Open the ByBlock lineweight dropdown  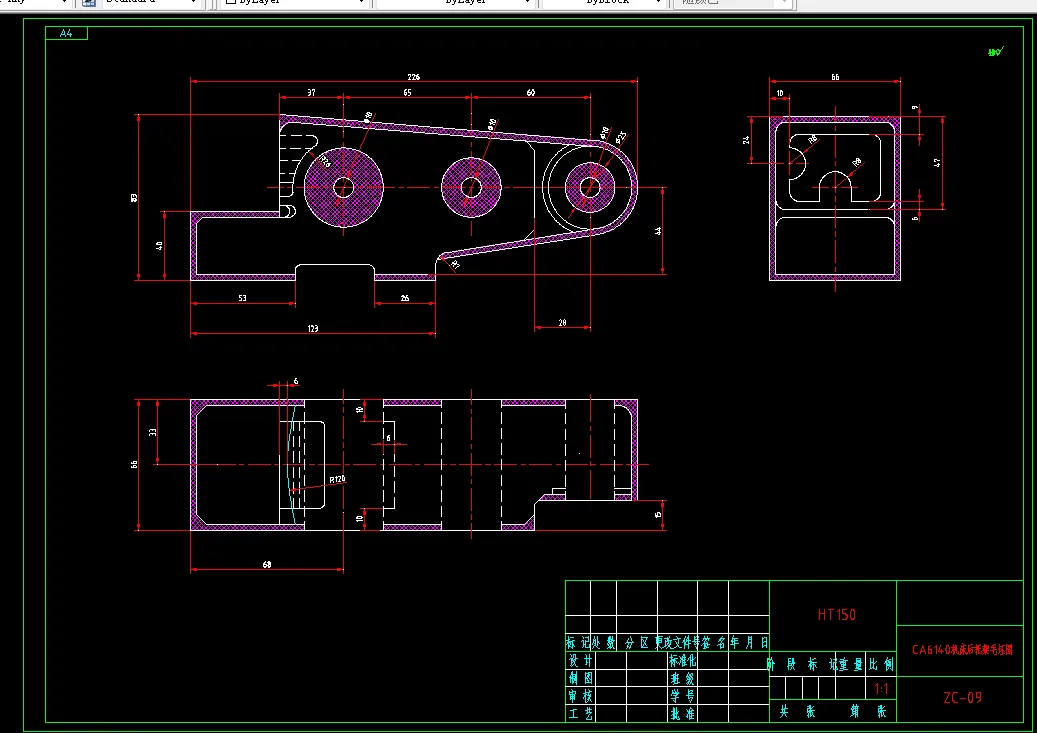coord(603,3)
